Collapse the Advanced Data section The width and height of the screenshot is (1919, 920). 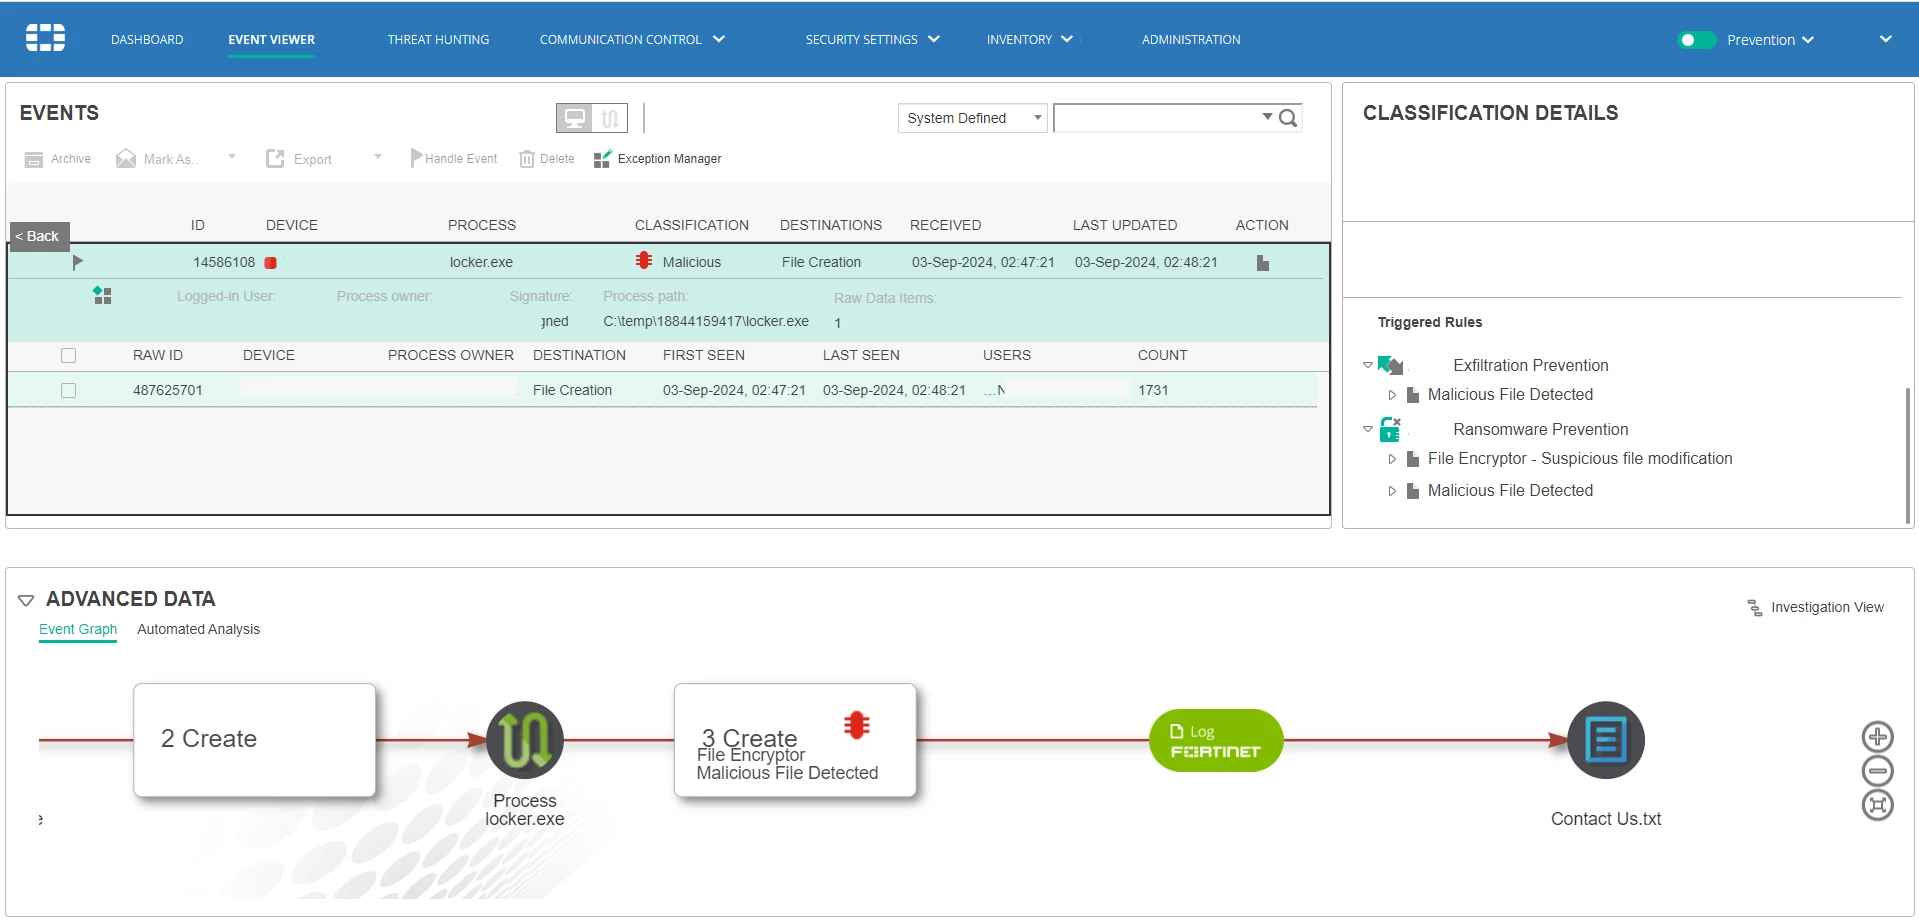[x=26, y=600]
